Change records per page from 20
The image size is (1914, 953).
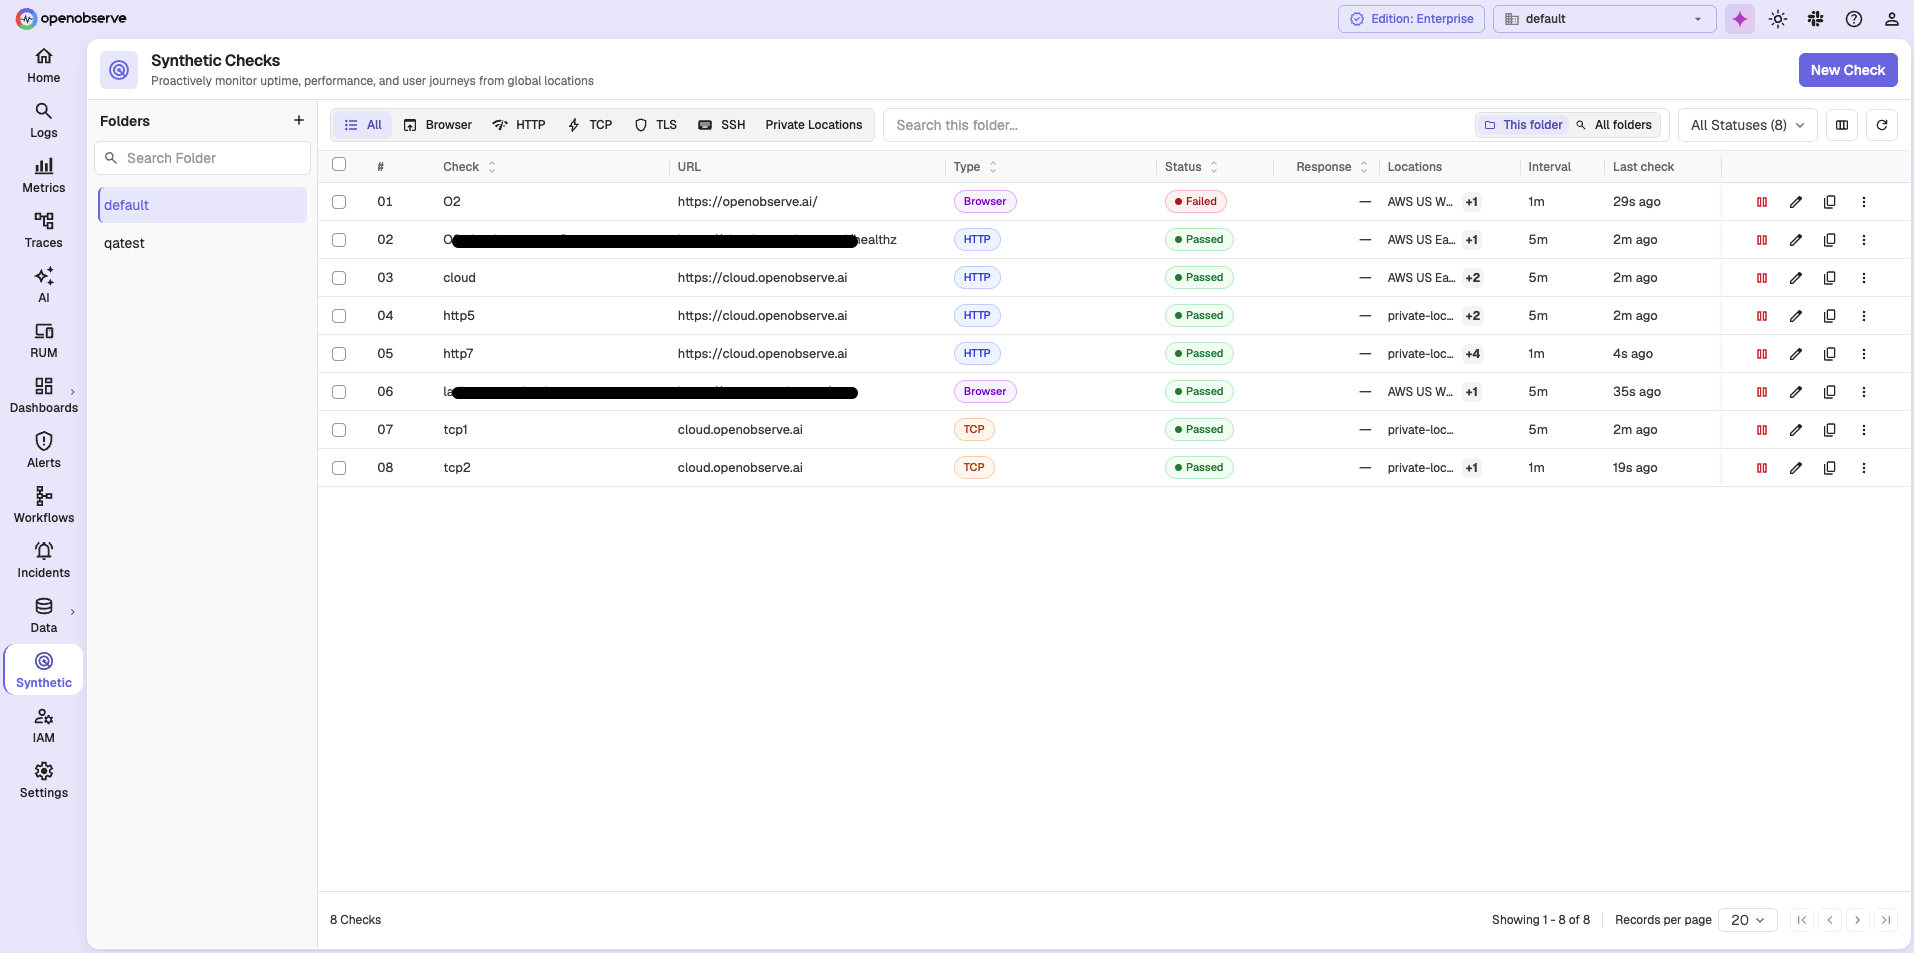pyautogui.click(x=1747, y=920)
